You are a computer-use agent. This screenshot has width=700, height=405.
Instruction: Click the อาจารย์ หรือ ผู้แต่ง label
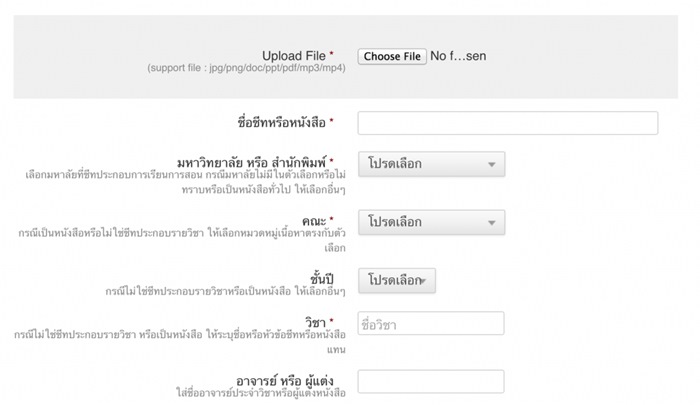(285, 381)
